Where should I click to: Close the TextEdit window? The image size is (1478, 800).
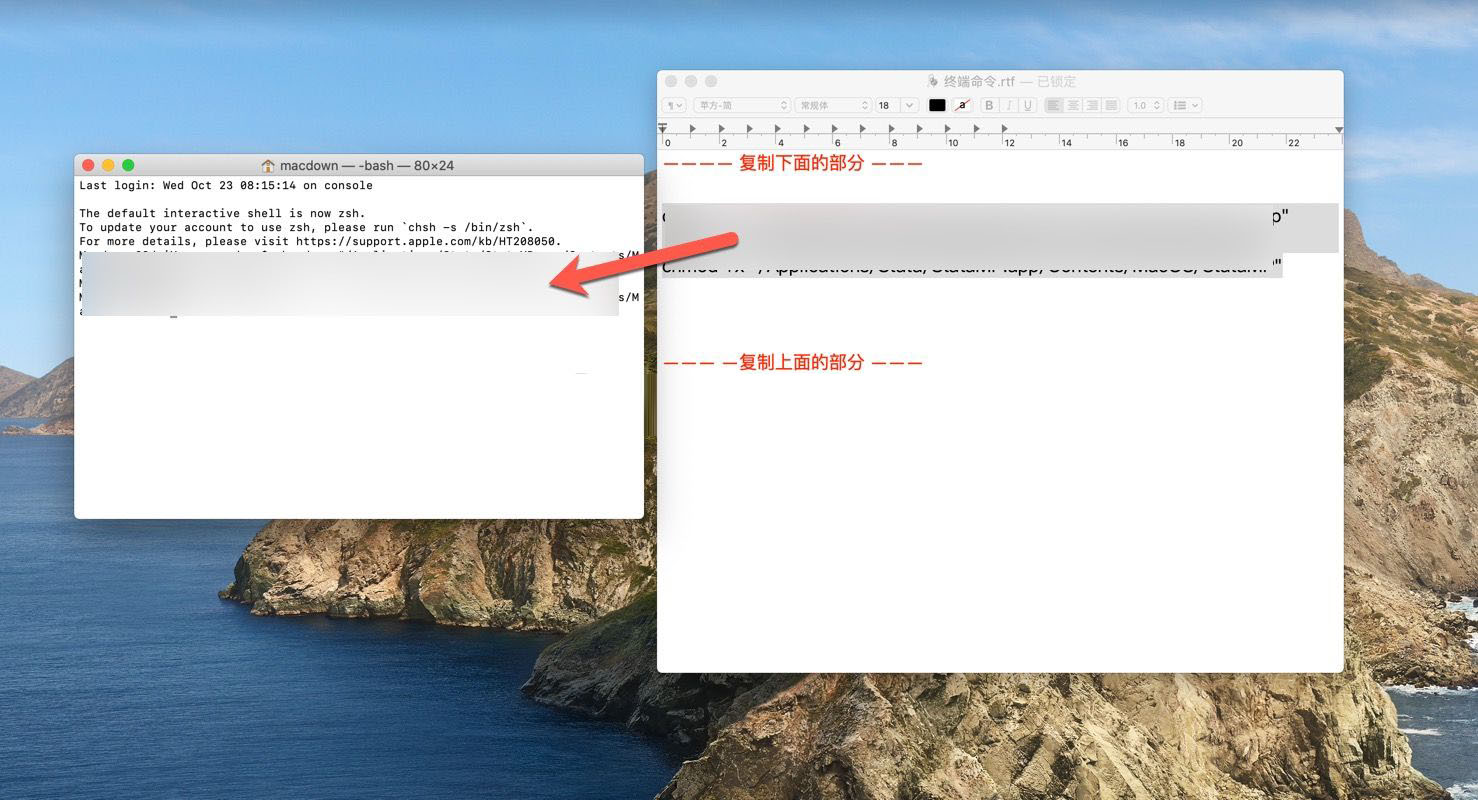coord(671,81)
